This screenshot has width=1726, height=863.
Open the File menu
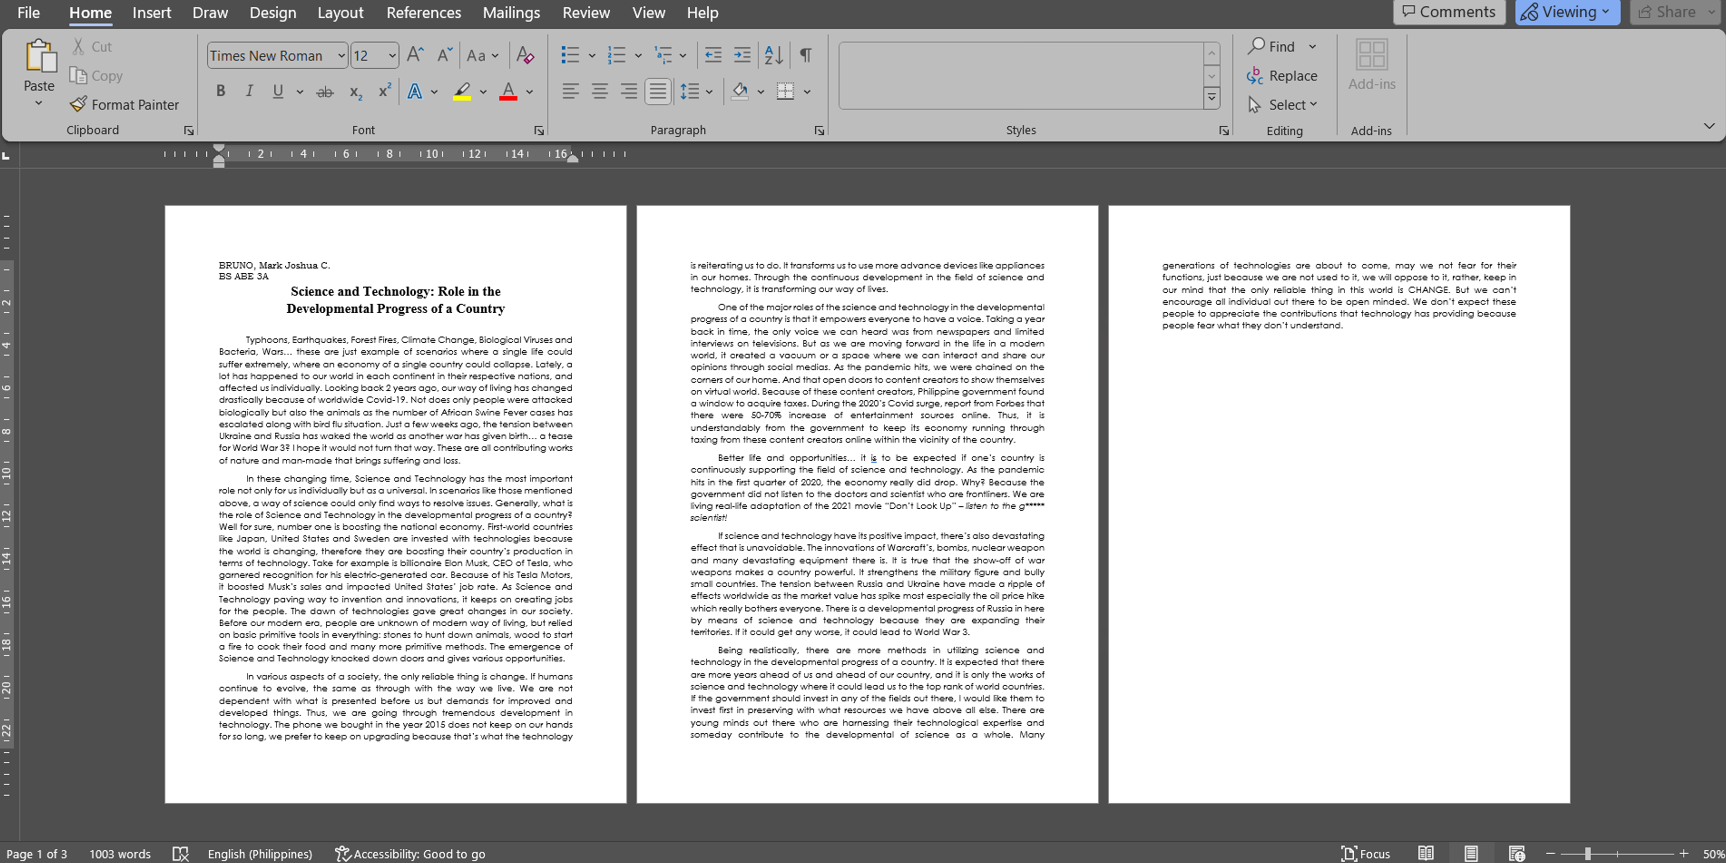coord(29,12)
